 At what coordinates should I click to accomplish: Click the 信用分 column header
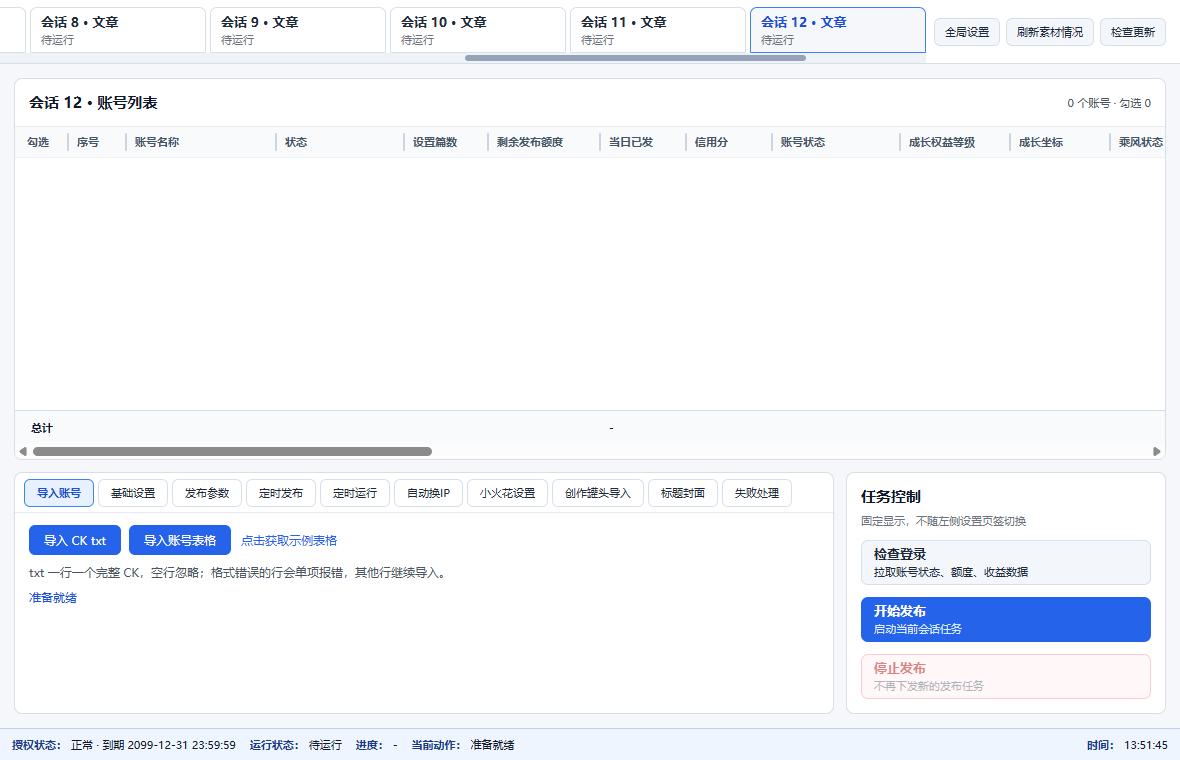coord(711,141)
